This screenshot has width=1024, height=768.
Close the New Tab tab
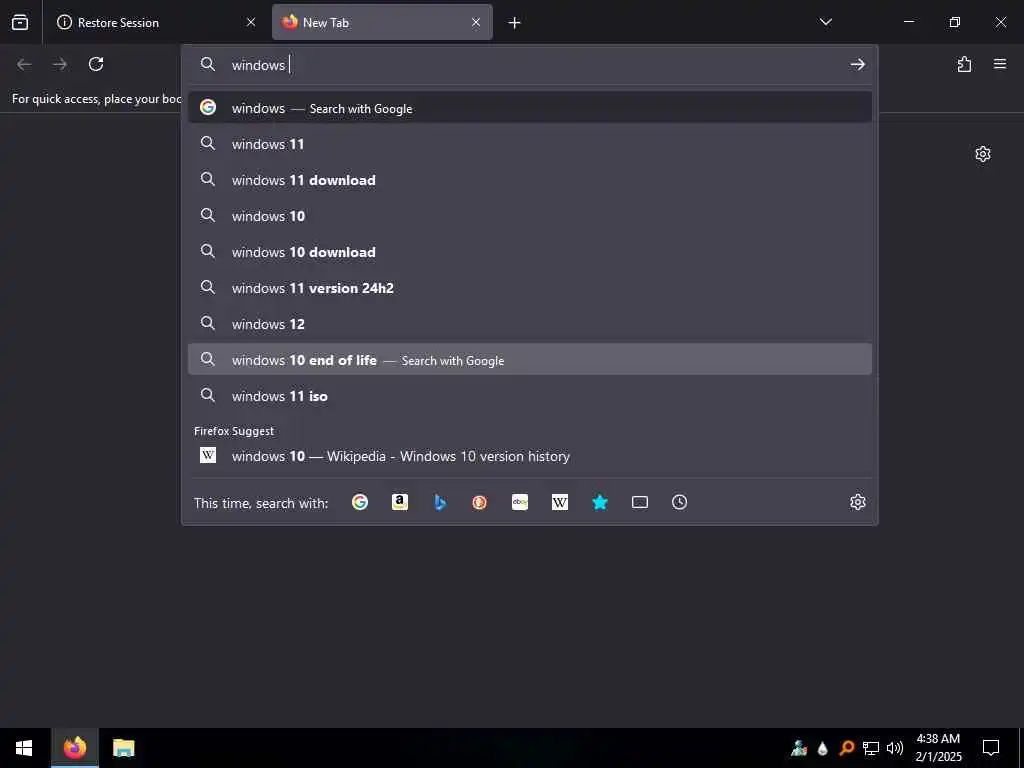[x=476, y=22]
